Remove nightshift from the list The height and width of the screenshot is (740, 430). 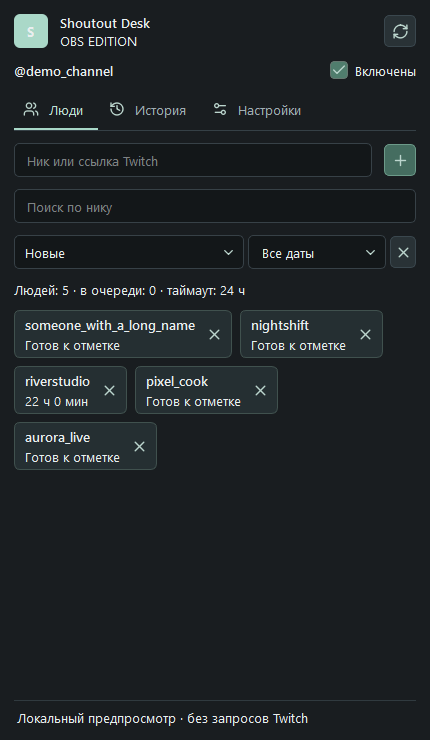(x=365, y=335)
